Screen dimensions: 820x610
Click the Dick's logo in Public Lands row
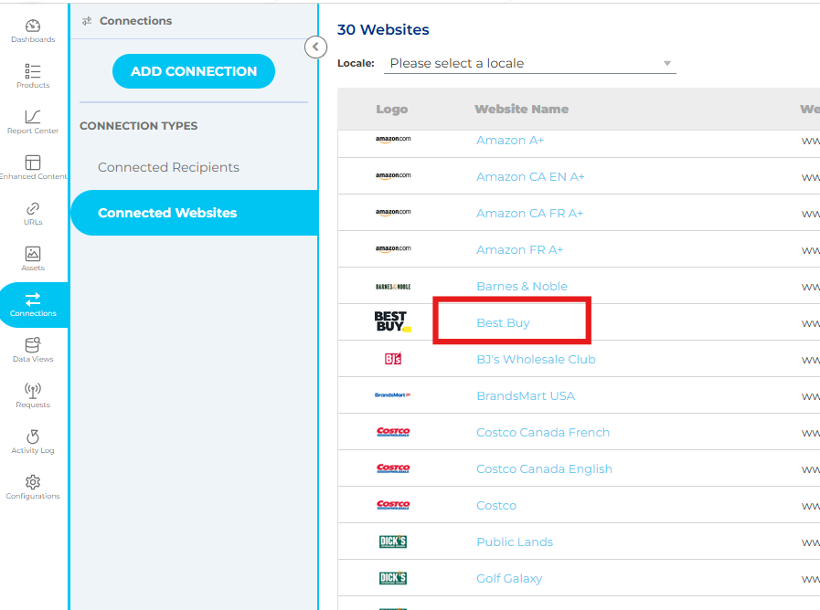click(393, 541)
